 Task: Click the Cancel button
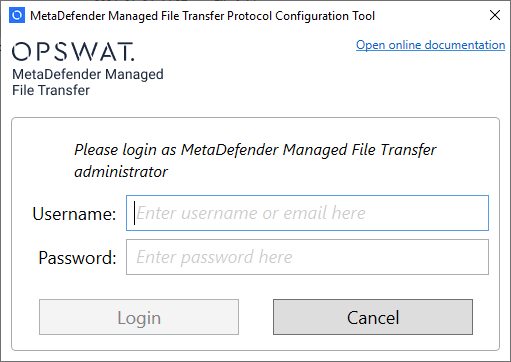tap(373, 317)
